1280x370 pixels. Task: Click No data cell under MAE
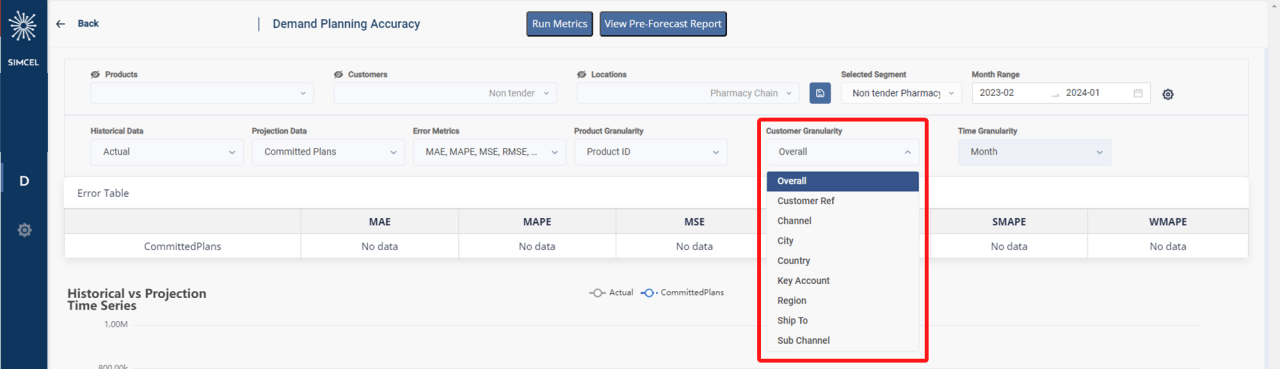[380, 246]
